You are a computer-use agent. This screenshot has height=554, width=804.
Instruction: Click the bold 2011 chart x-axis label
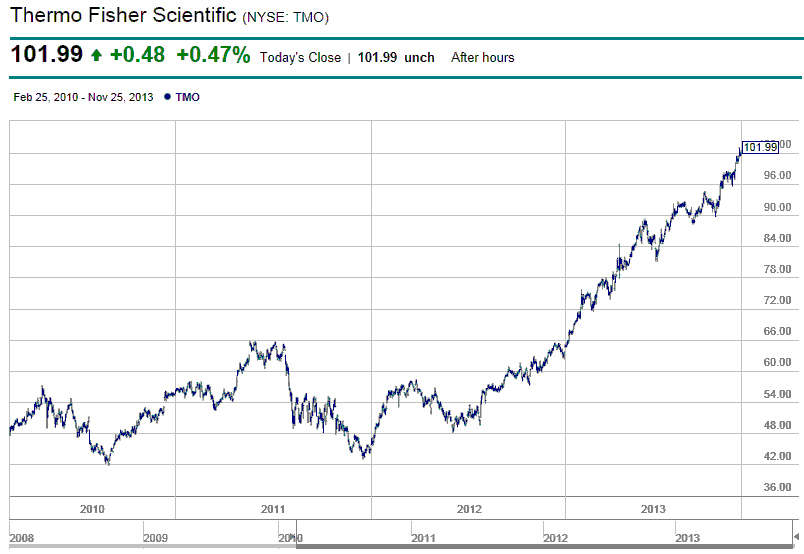273,509
